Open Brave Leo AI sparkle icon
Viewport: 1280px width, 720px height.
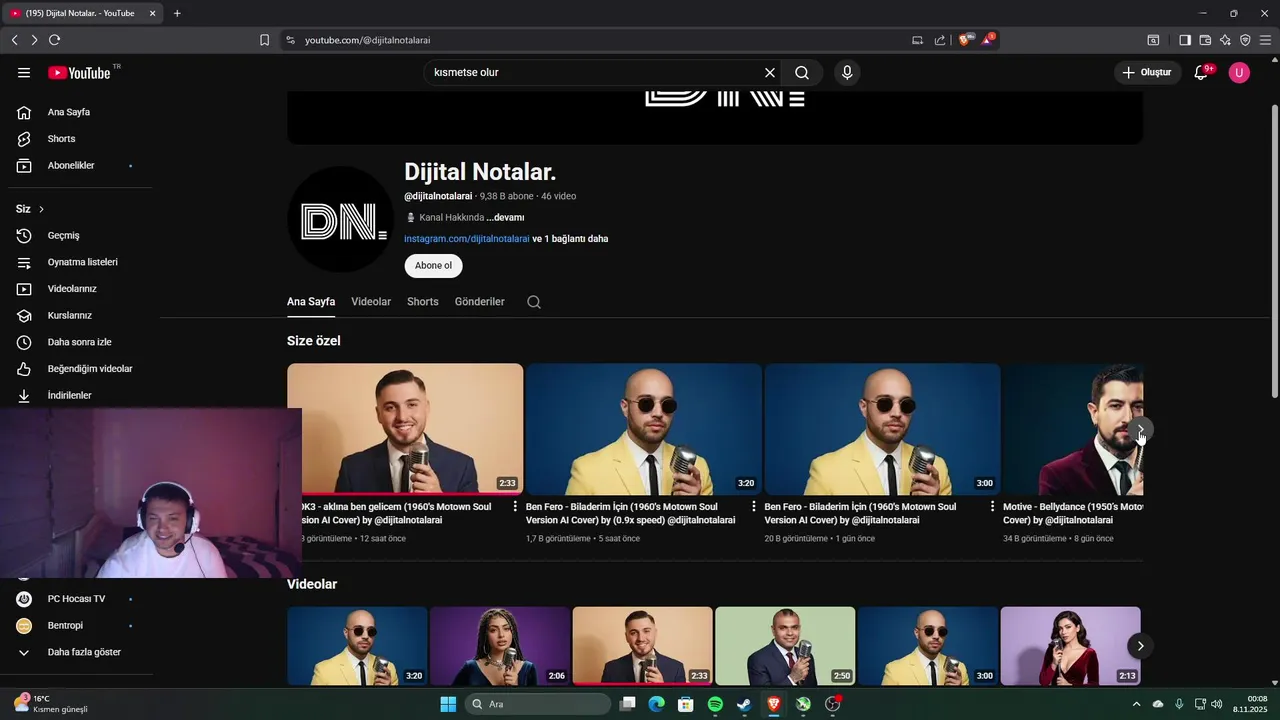click(1225, 40)
